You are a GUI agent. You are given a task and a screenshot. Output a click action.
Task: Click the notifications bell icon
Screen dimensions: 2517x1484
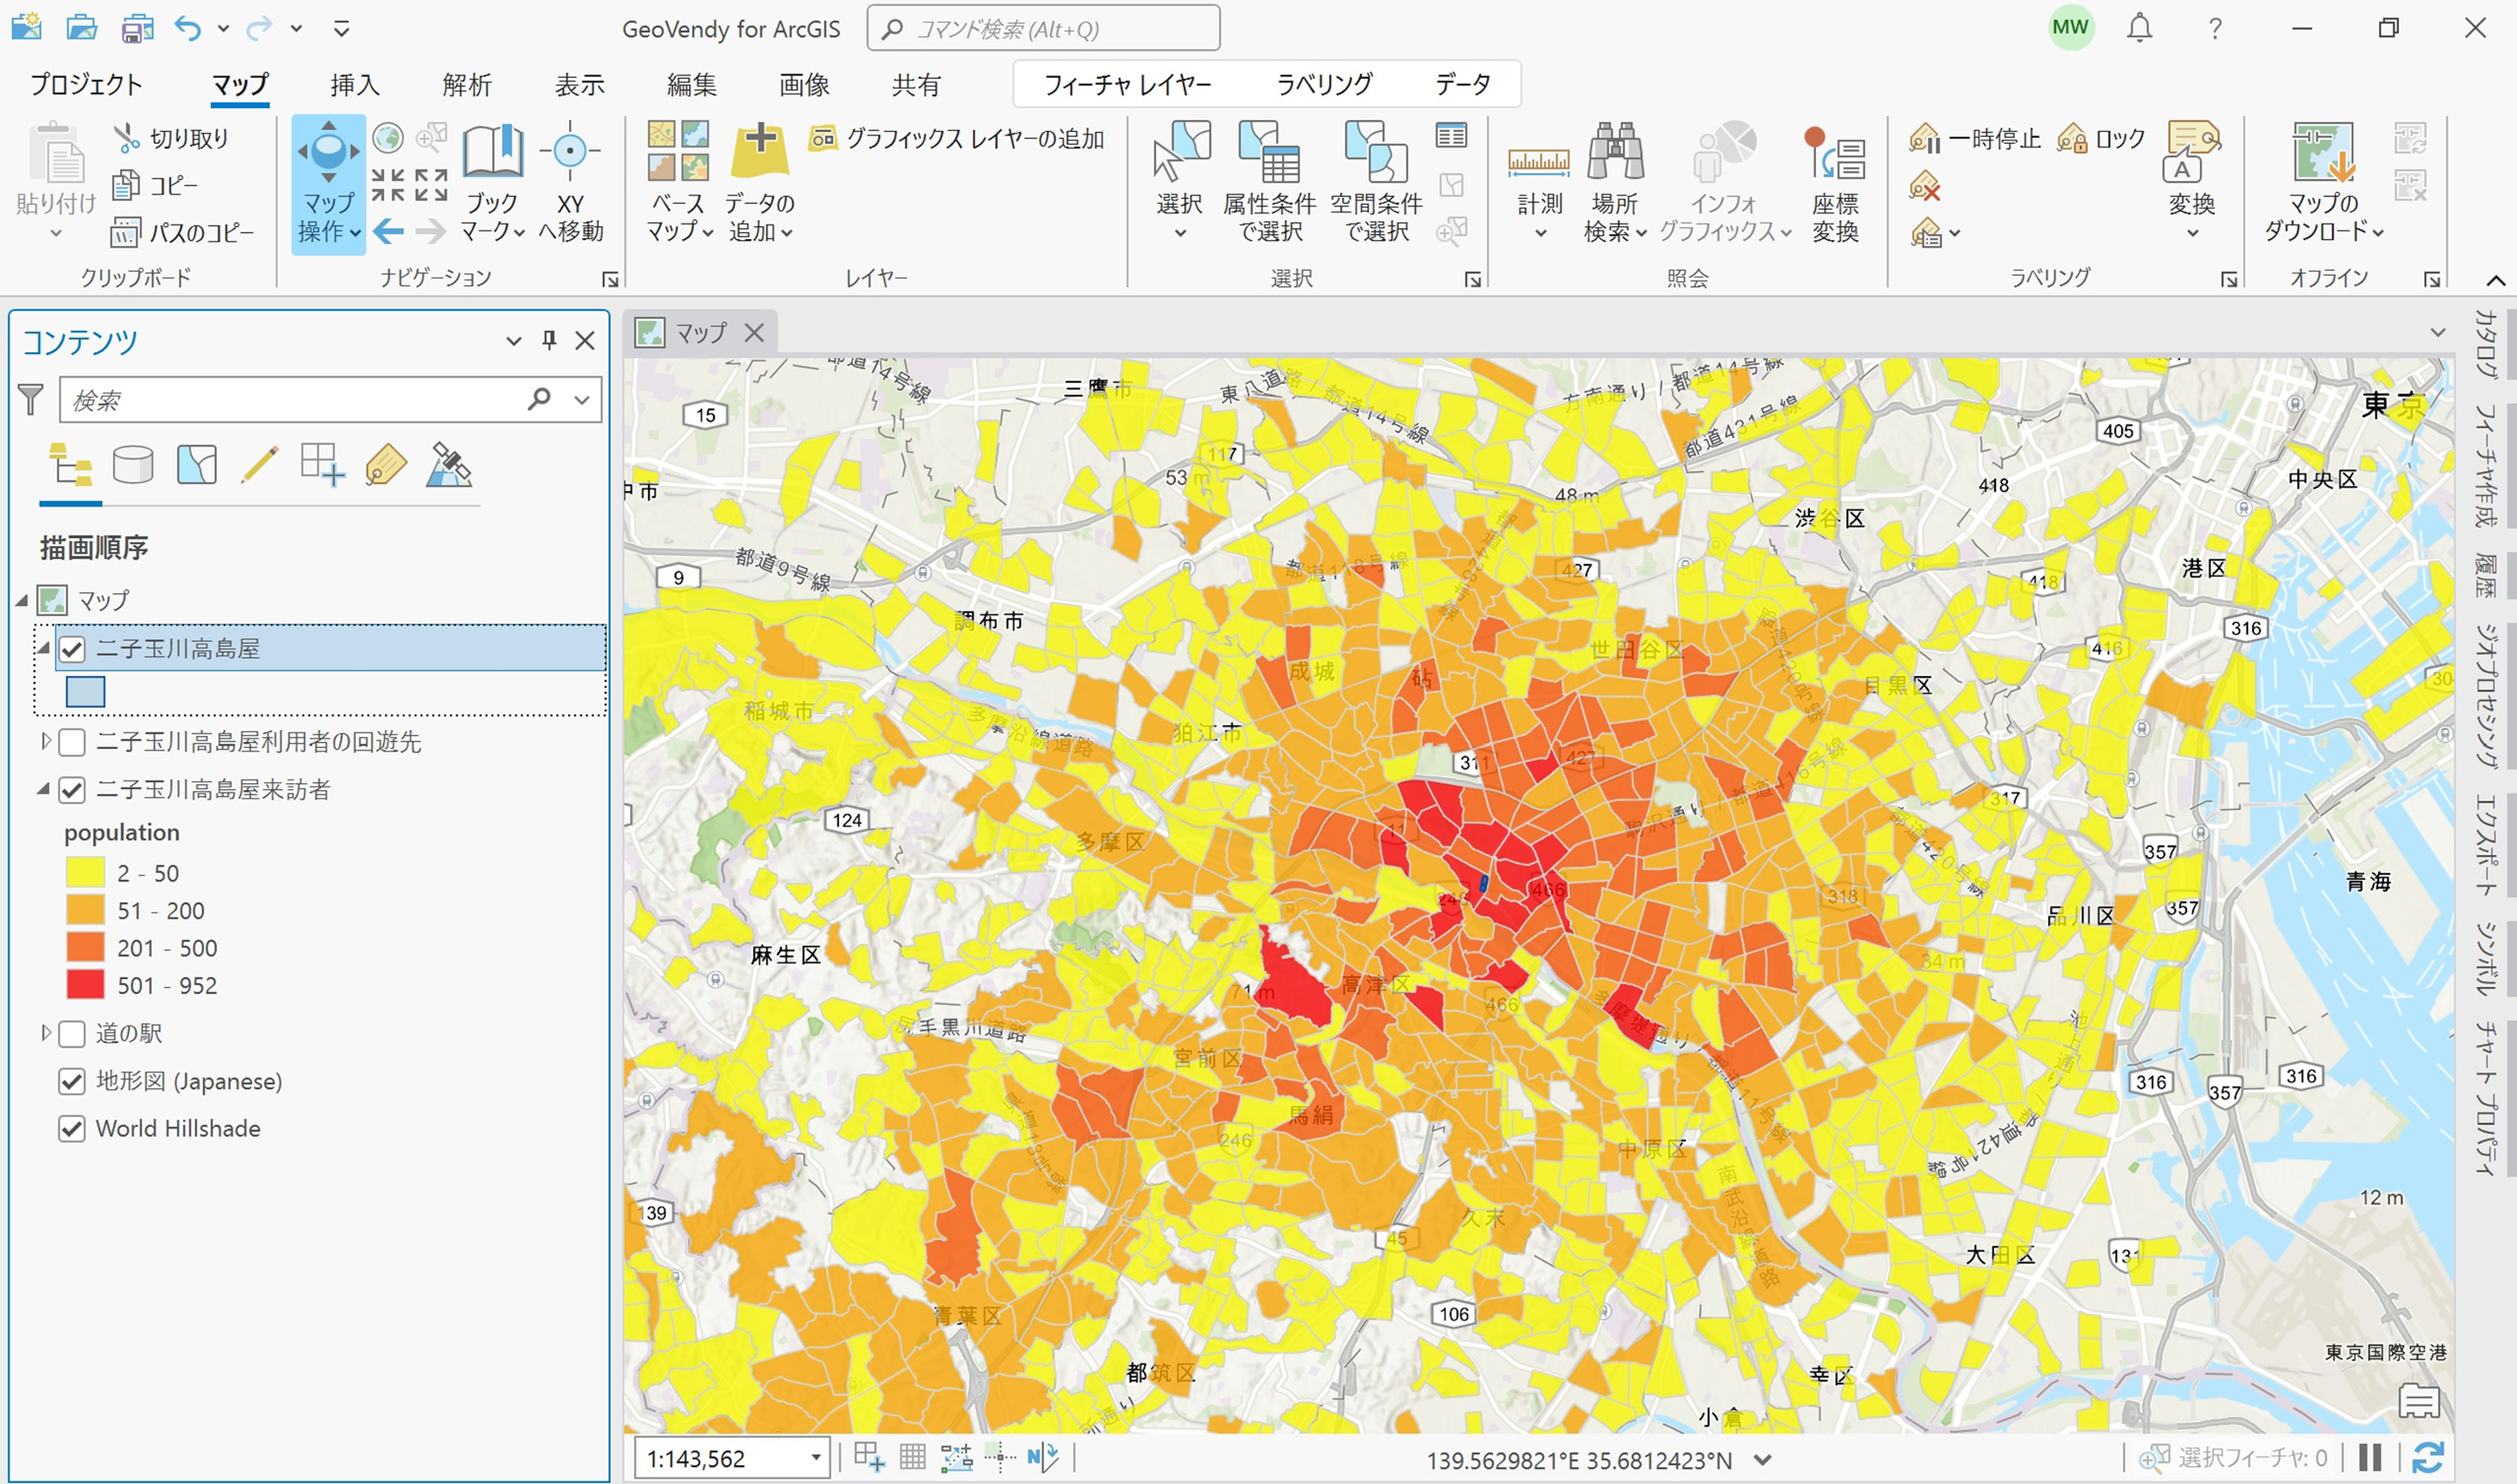coord(2139,28)
